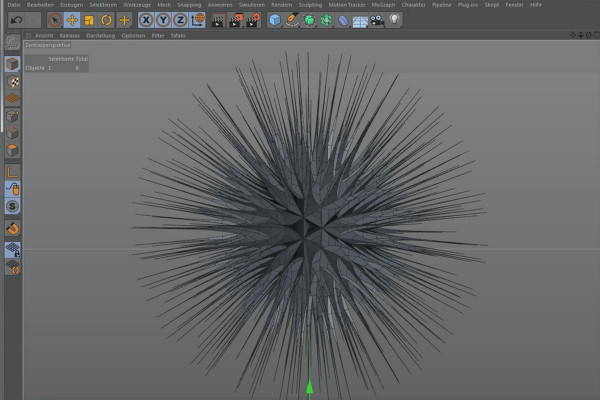Open the Cube primitives palette
This screenshot has width=600, height=400.
tap(275, 20)
